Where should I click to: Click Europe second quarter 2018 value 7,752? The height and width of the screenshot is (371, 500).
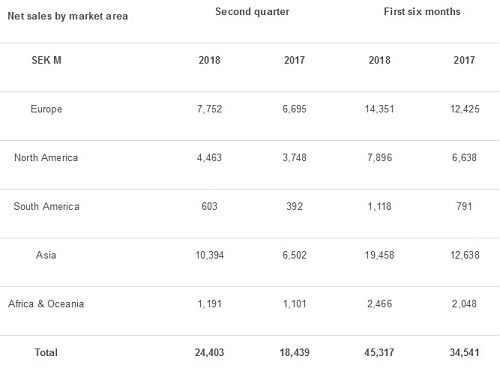point(209,109)
